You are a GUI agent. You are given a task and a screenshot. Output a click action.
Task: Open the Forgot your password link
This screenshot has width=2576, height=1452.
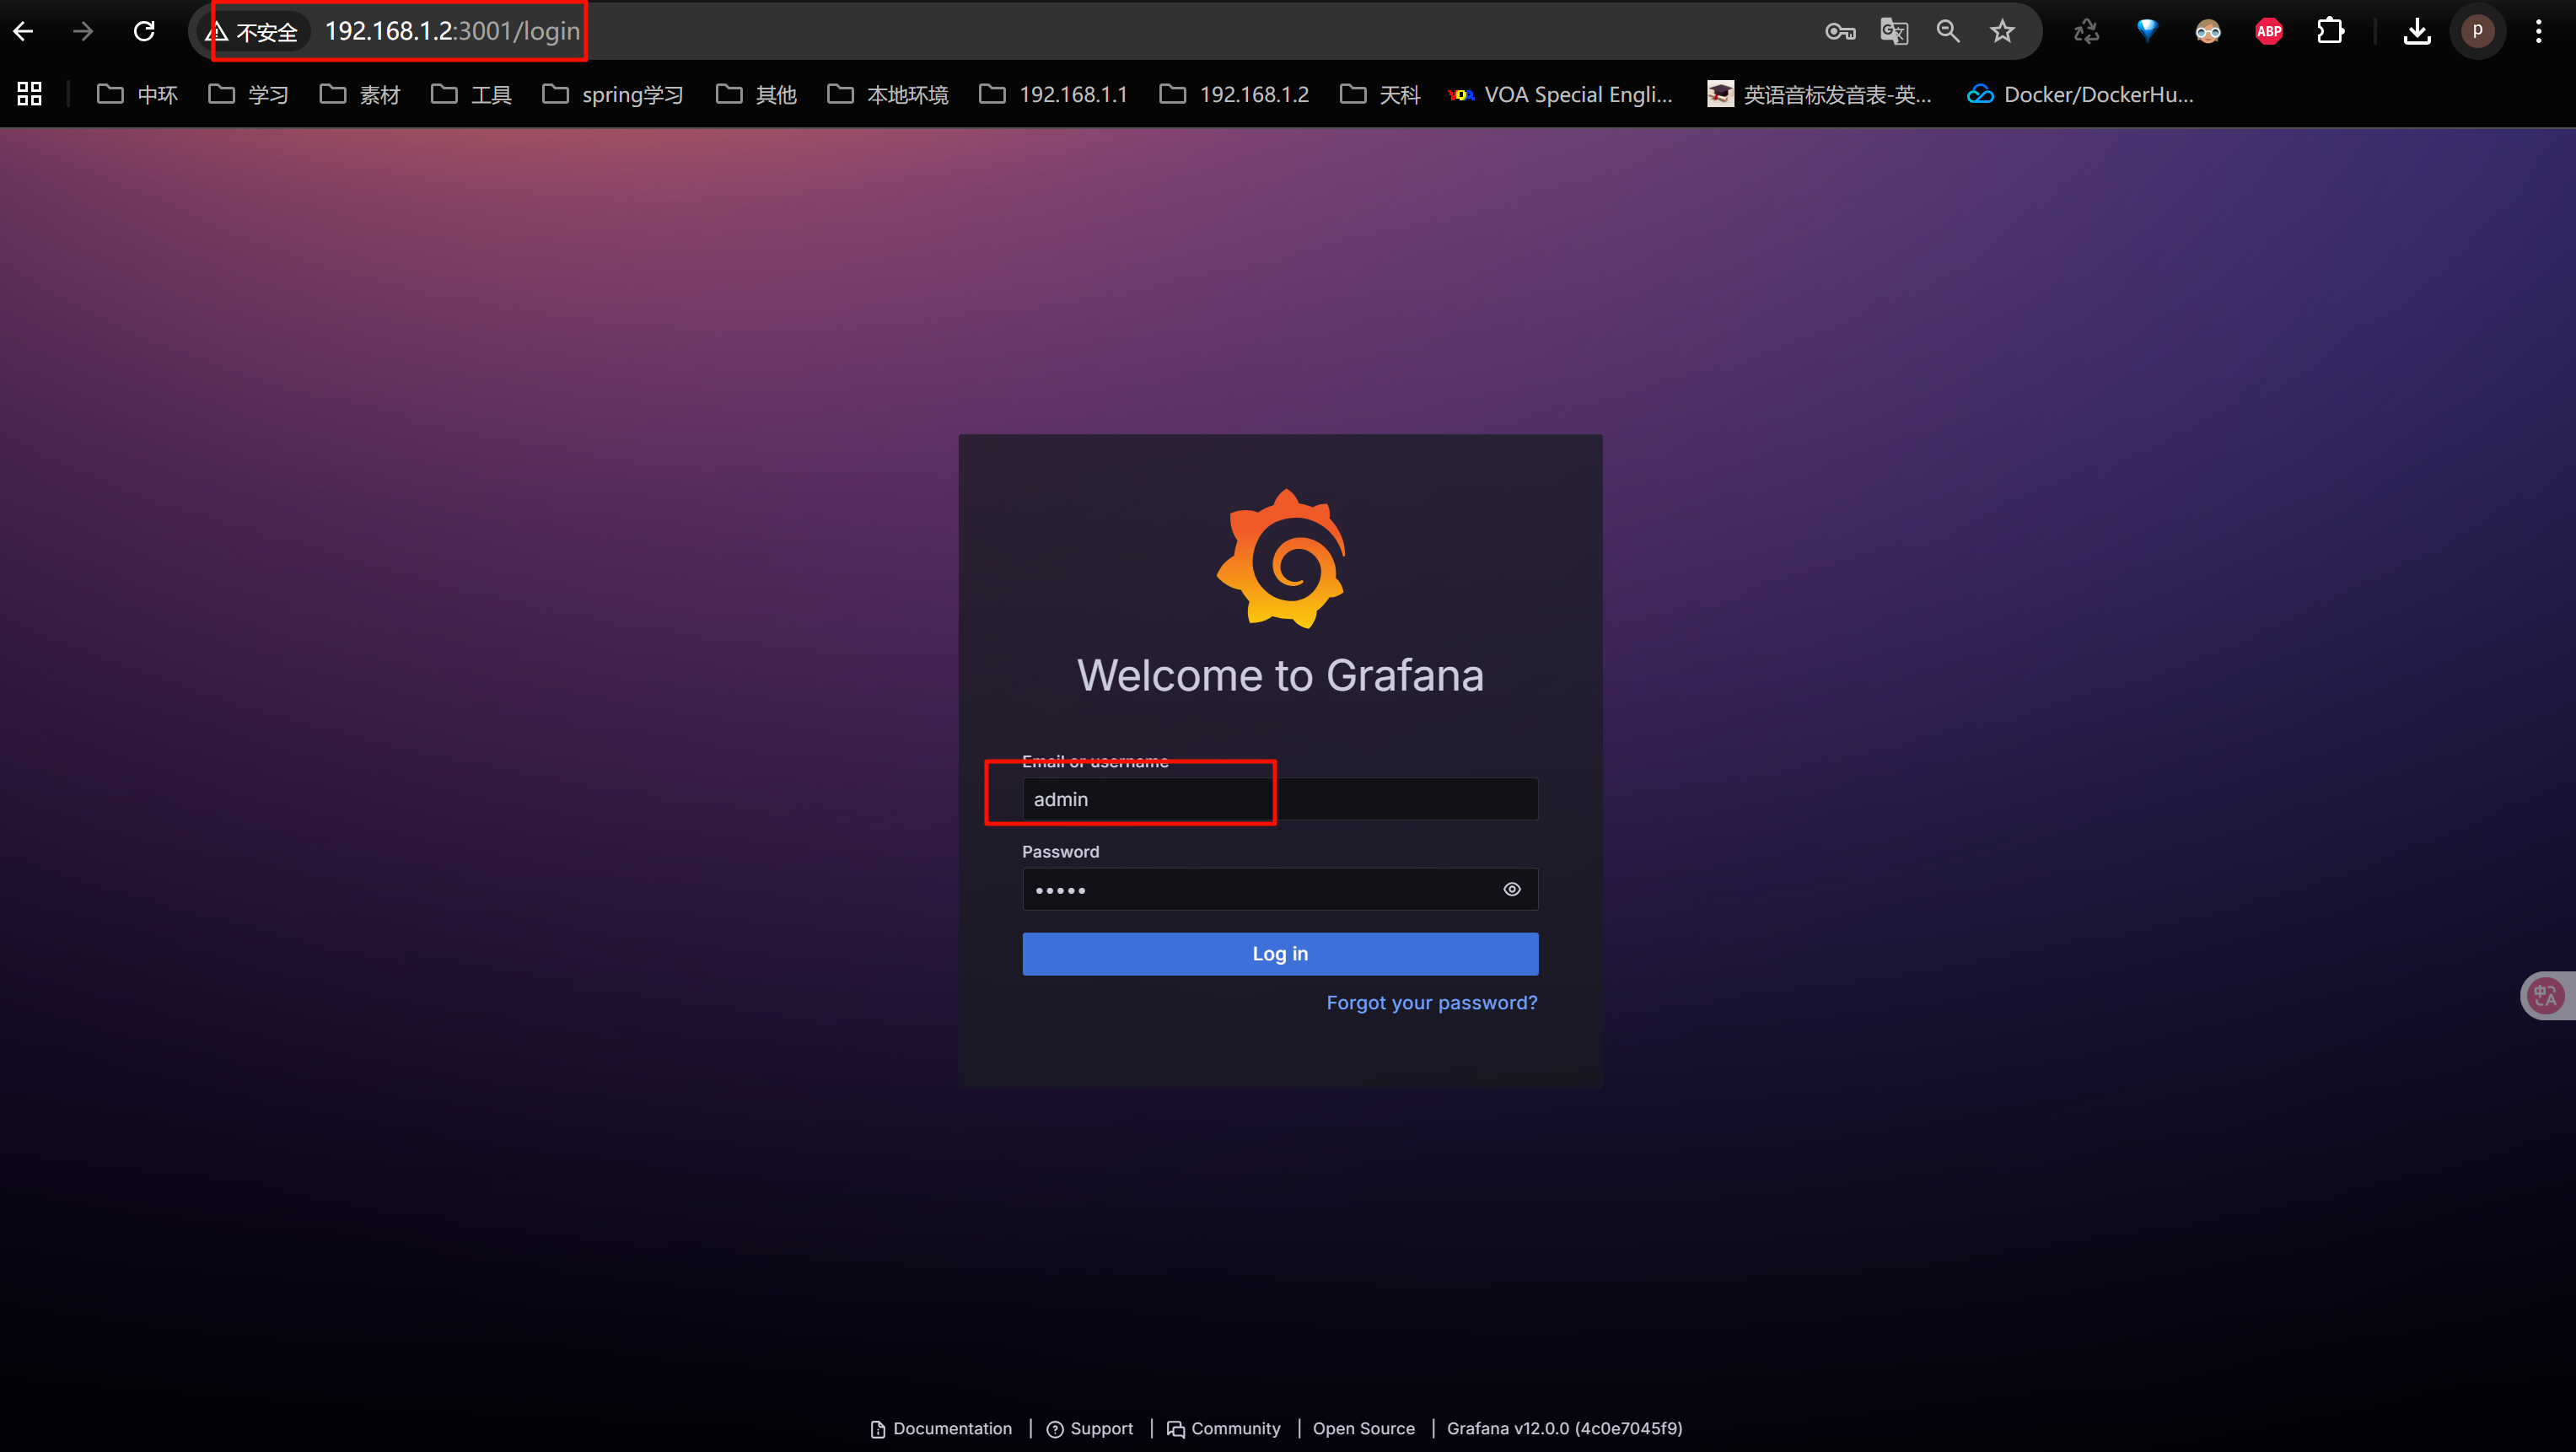(1431, 1002)
